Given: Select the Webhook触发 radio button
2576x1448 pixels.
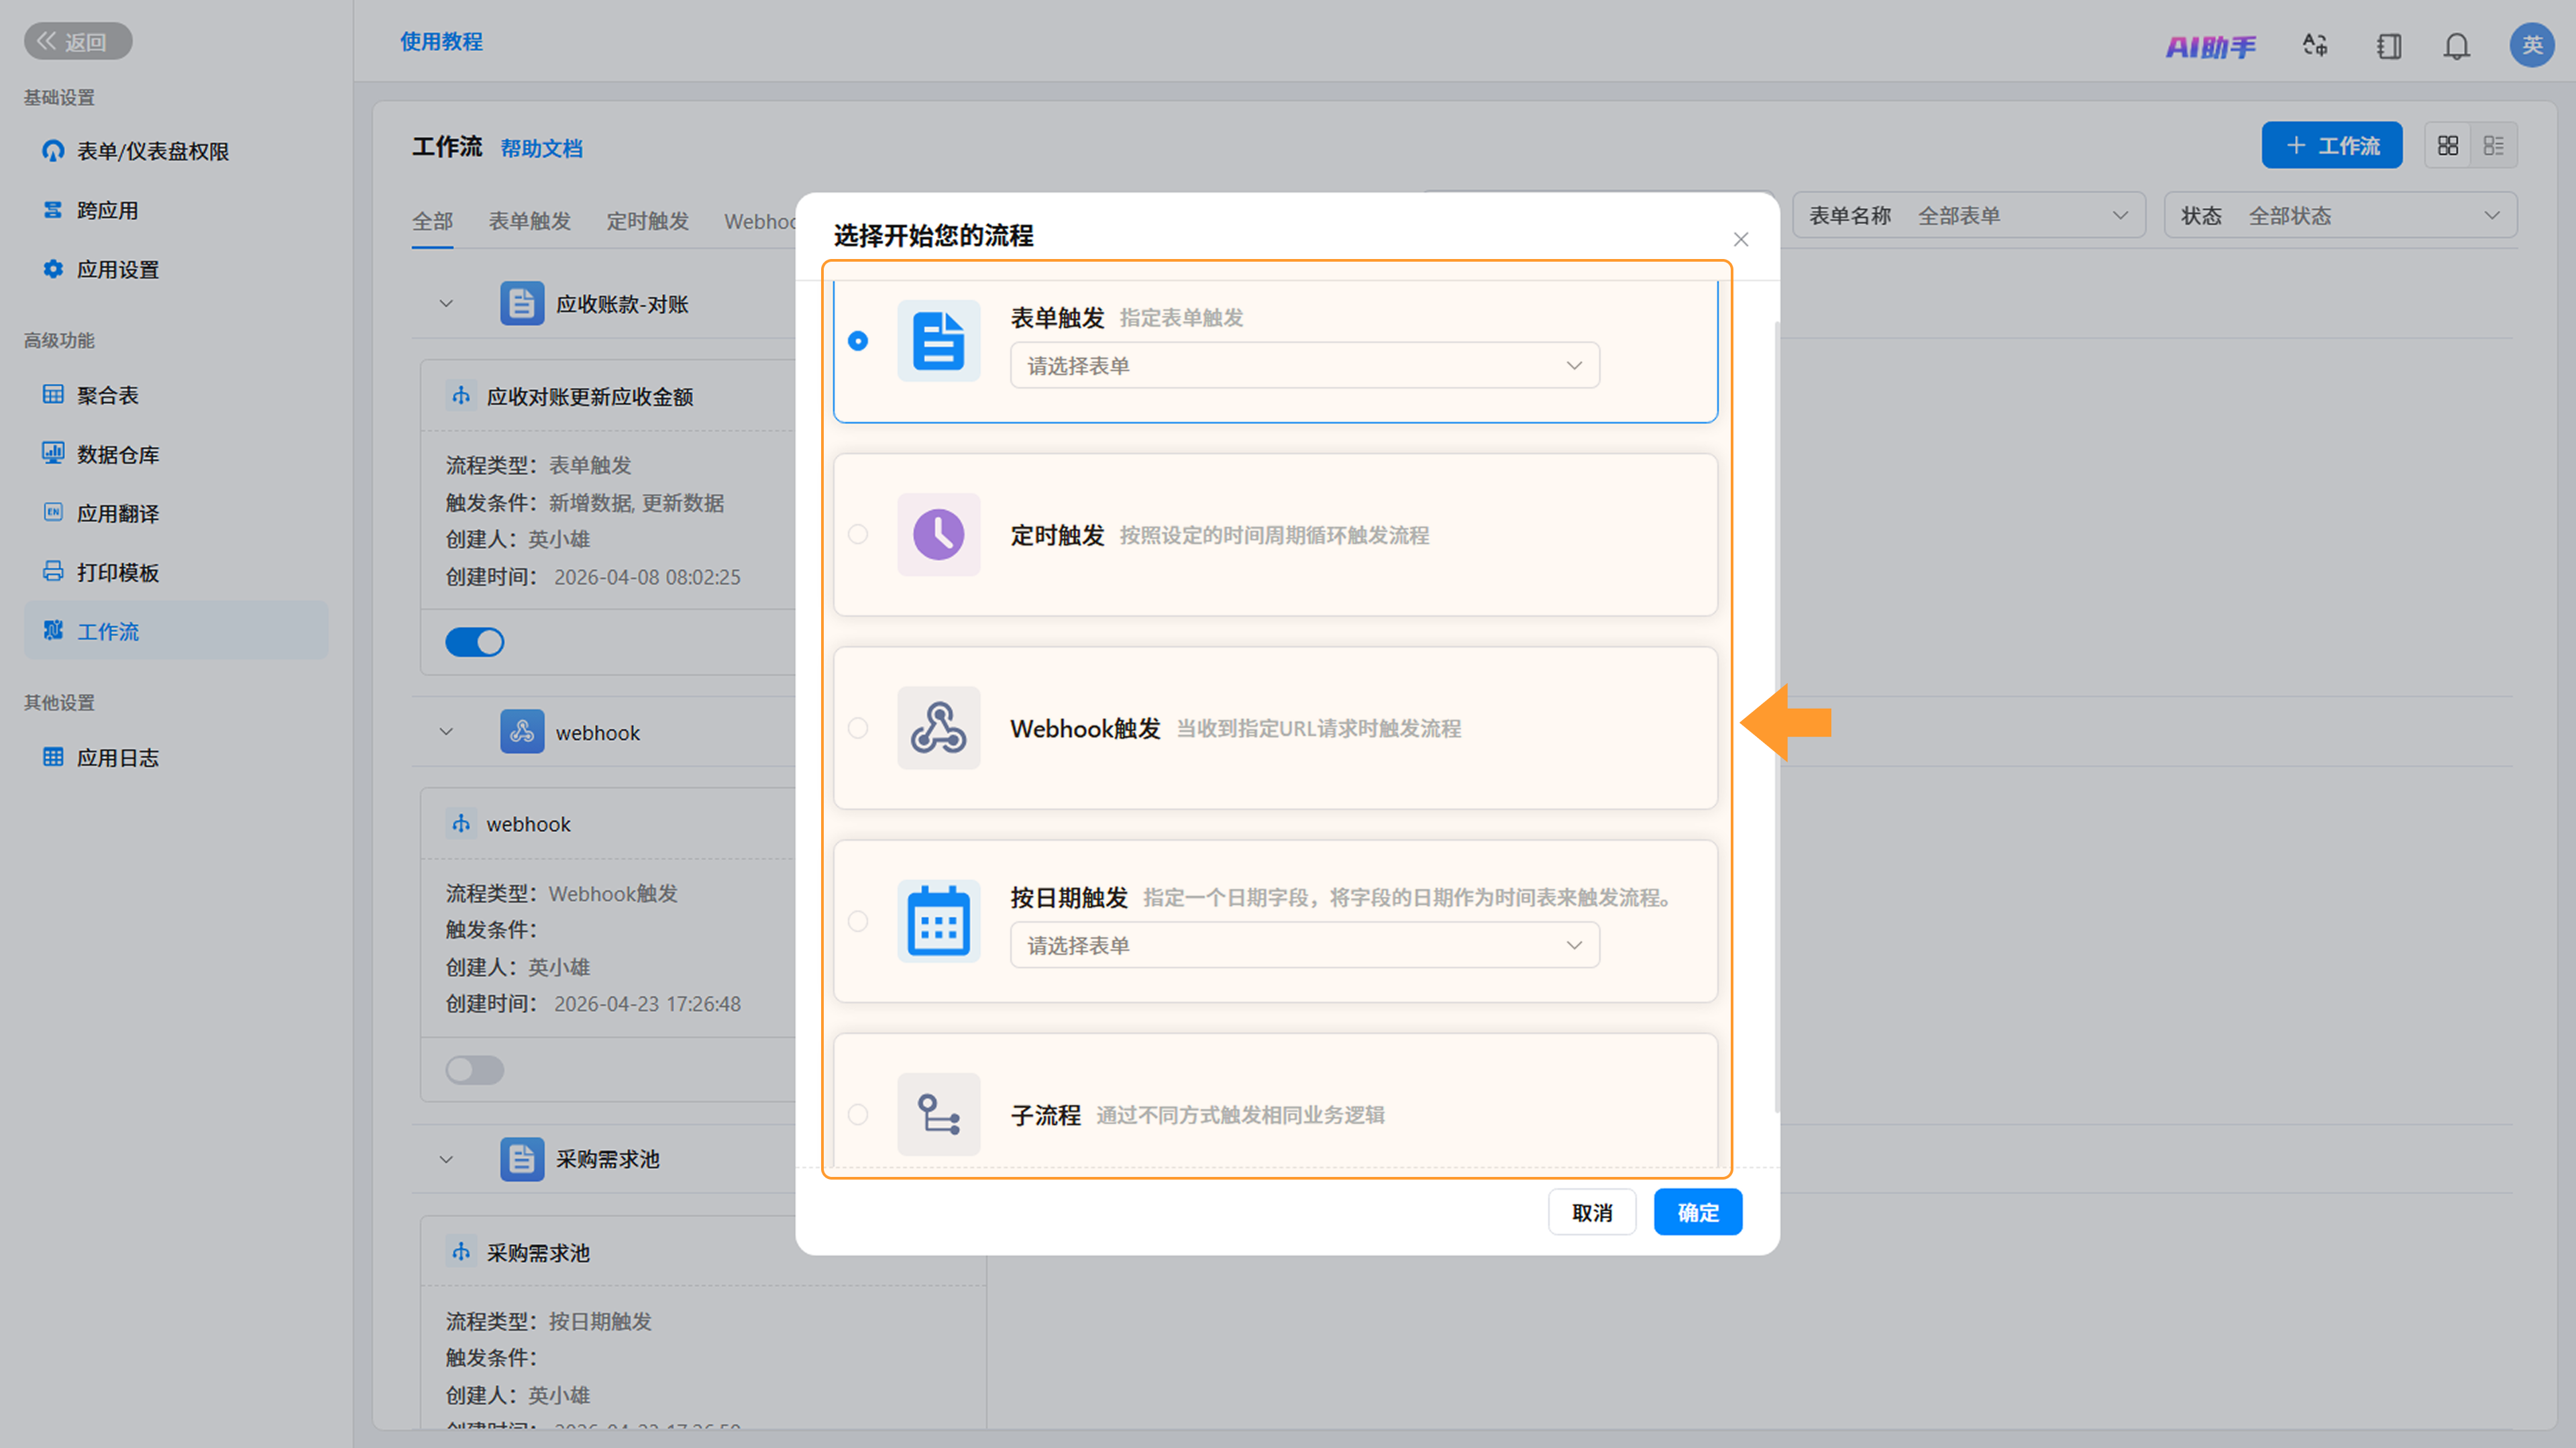Looking at the screenshot, I should (858, 728).
